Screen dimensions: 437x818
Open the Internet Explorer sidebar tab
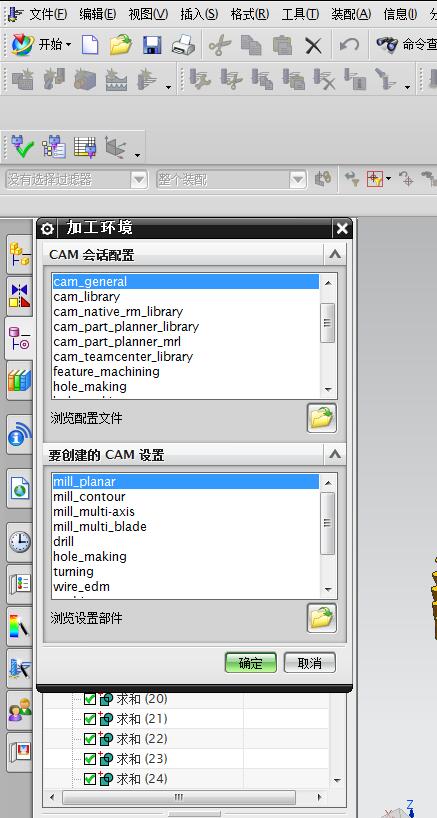click(20, 489)
